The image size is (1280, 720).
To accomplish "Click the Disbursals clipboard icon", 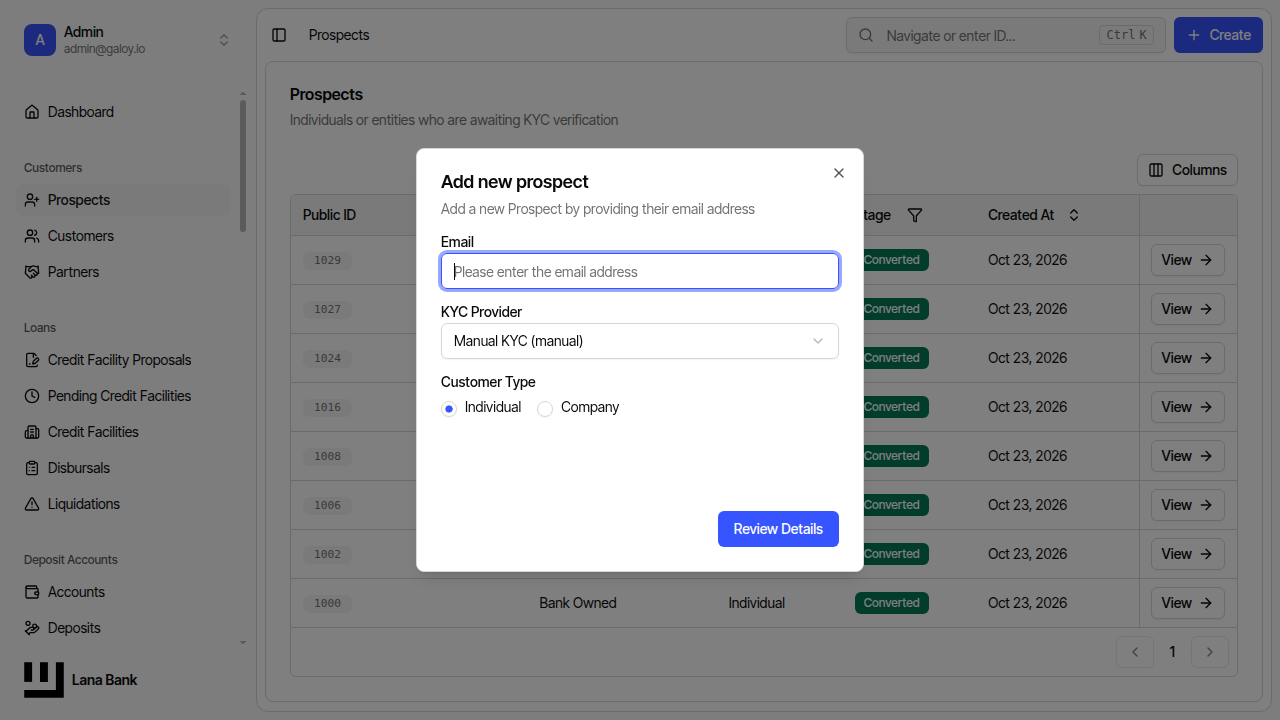I will pyautogui.click(x=32, y=468).
